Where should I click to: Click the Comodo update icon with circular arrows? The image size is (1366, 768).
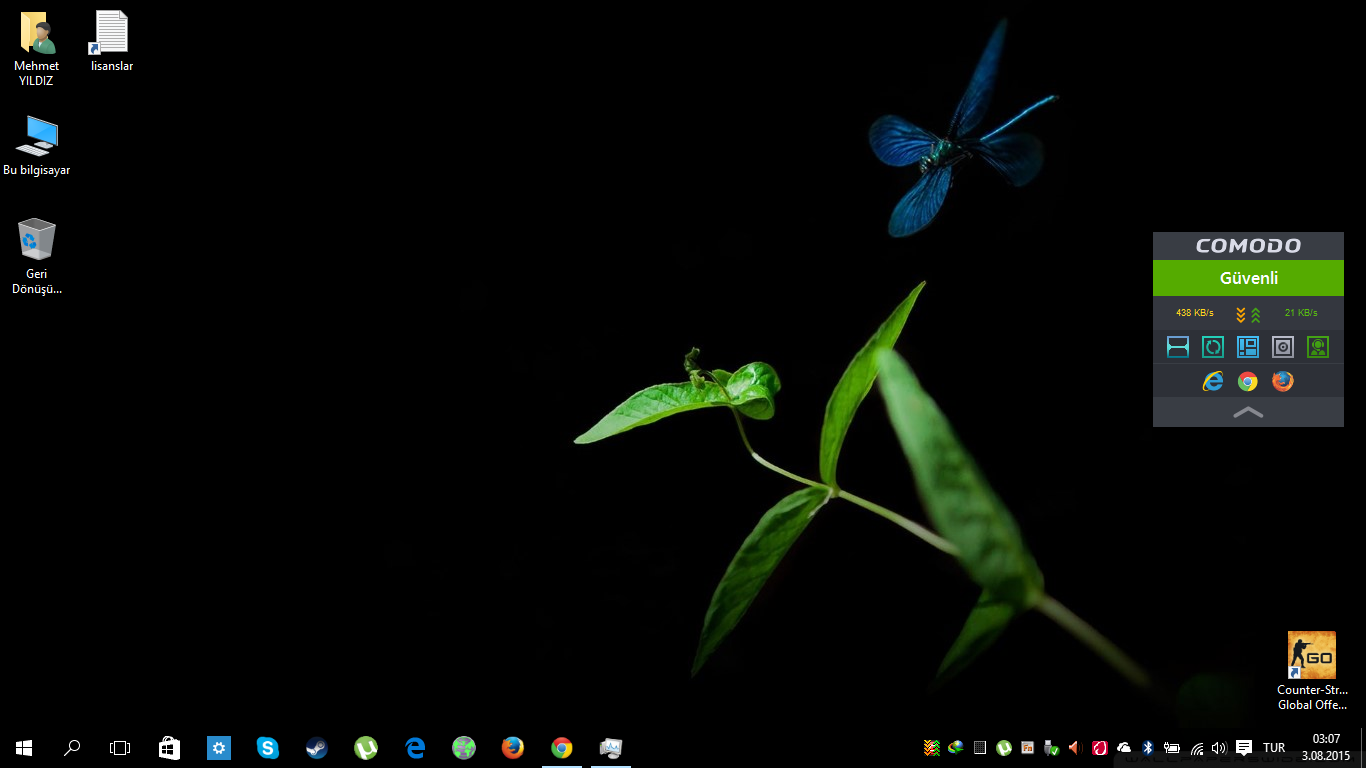tap(1213, 347)
